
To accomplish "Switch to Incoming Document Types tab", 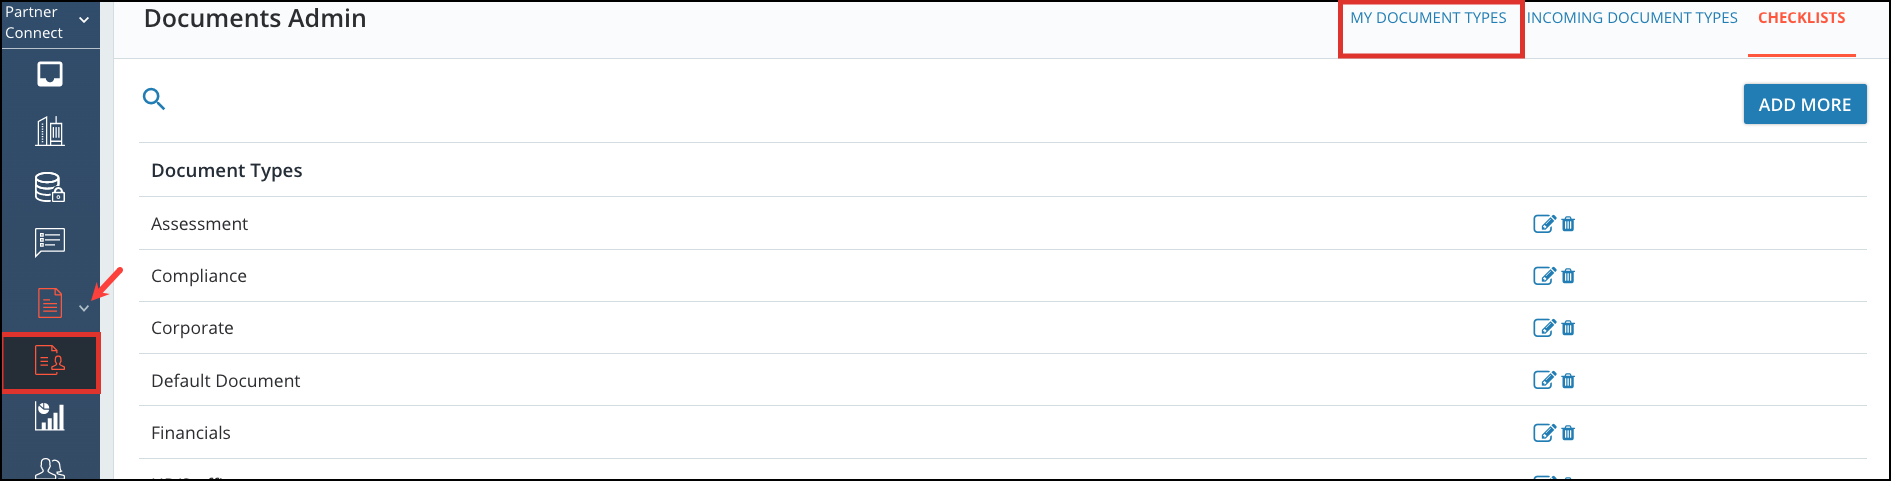I will click(1632, 18).
